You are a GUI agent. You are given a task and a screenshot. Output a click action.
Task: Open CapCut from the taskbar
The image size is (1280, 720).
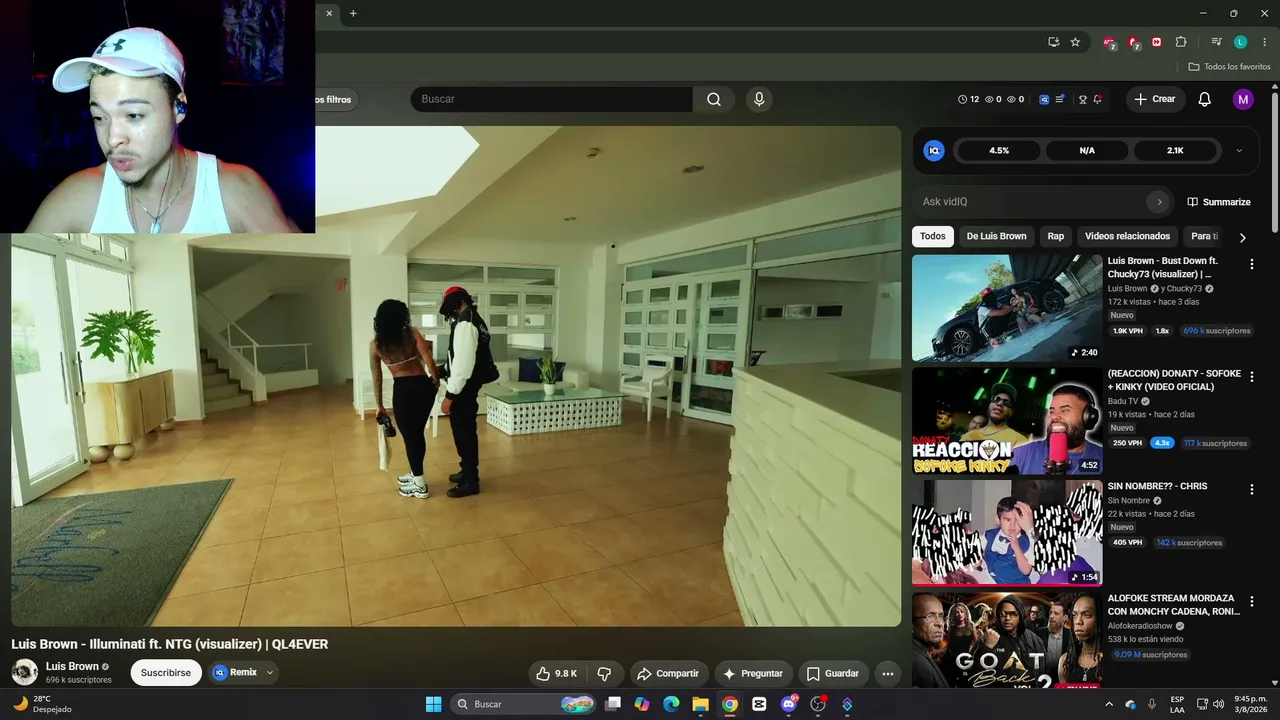coord(759,704)
